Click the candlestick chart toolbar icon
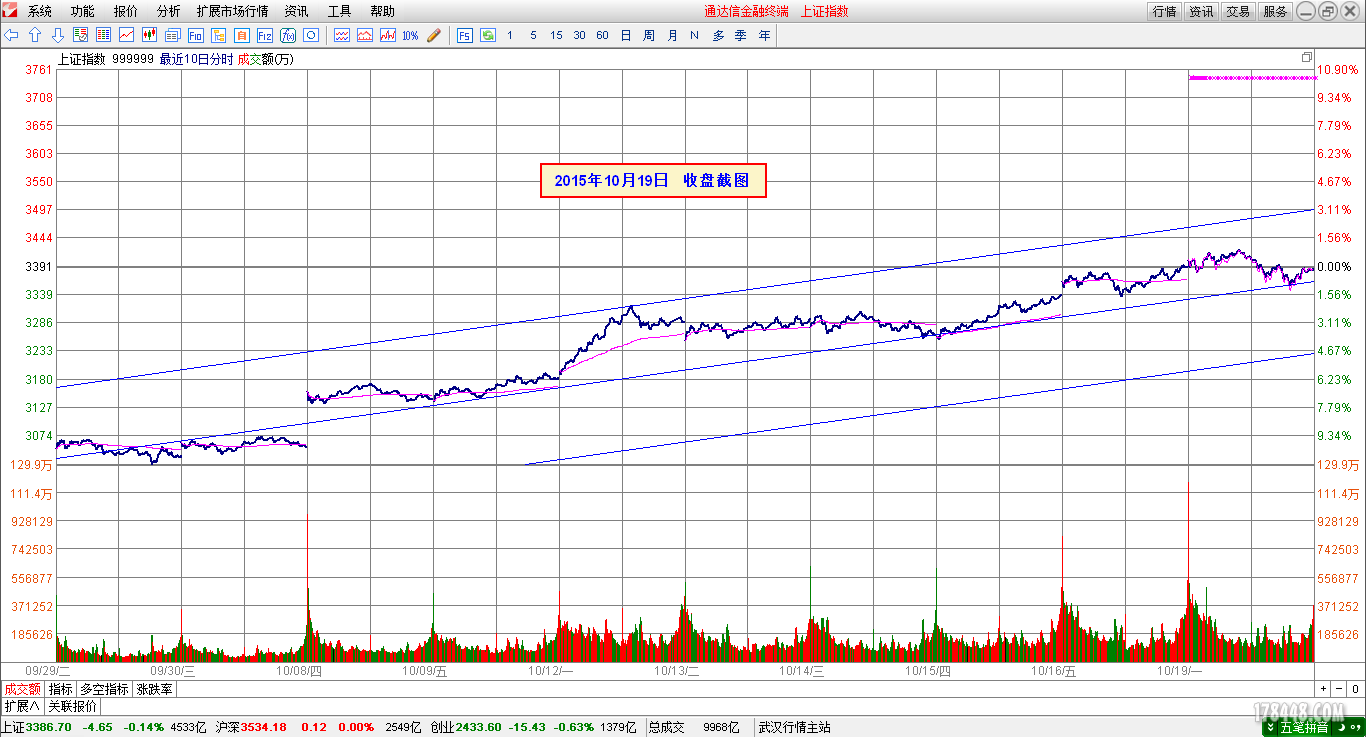Image resolution: width=1366 pixels, height=737 pixels. (x=150, y=35)
